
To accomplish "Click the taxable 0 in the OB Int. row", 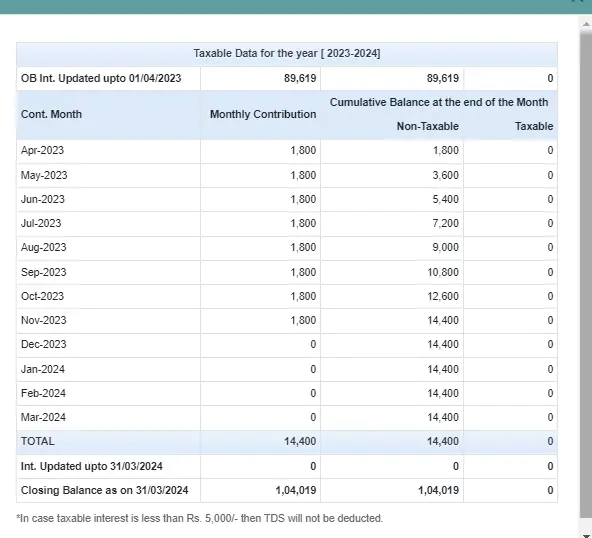I will click(x=550, y=78).
